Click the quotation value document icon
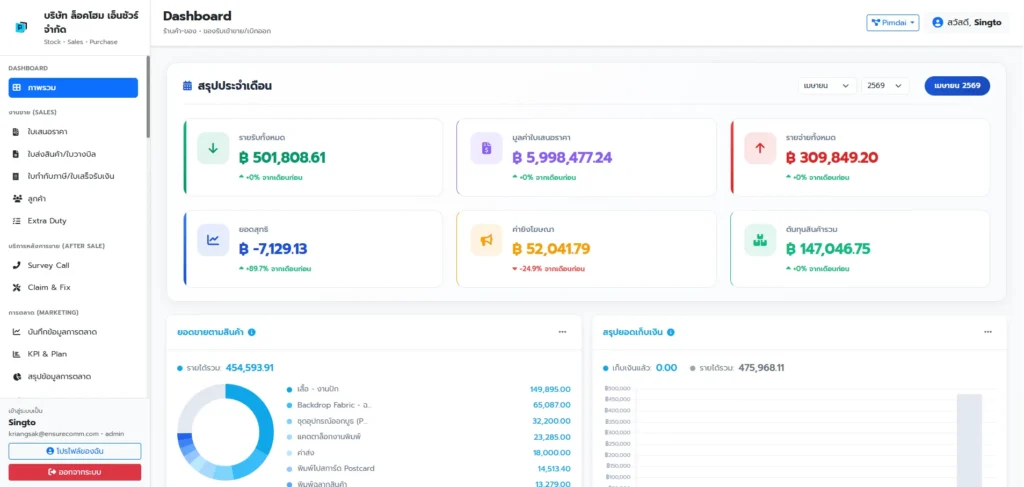 (x=487, y=148)
